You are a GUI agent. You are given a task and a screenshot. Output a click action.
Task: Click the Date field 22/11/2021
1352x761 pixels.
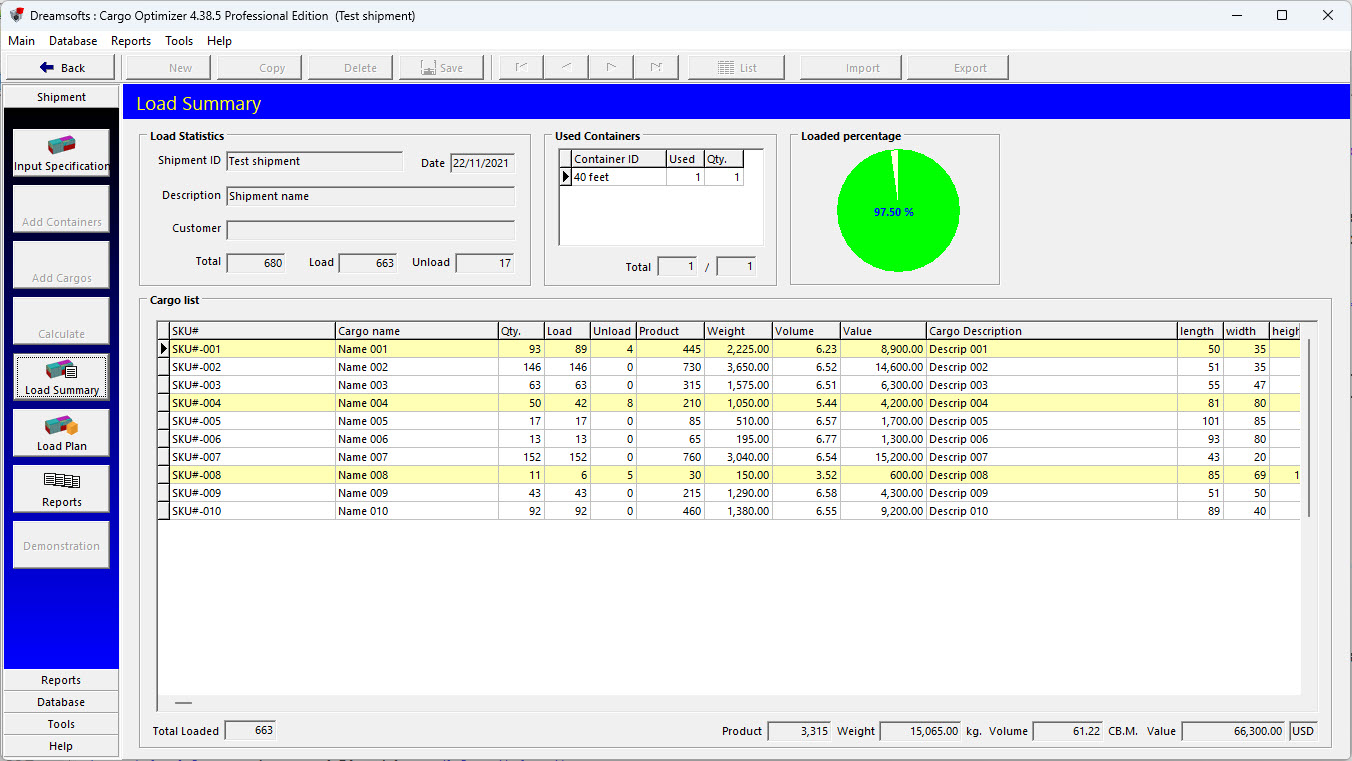coord(482,163)
